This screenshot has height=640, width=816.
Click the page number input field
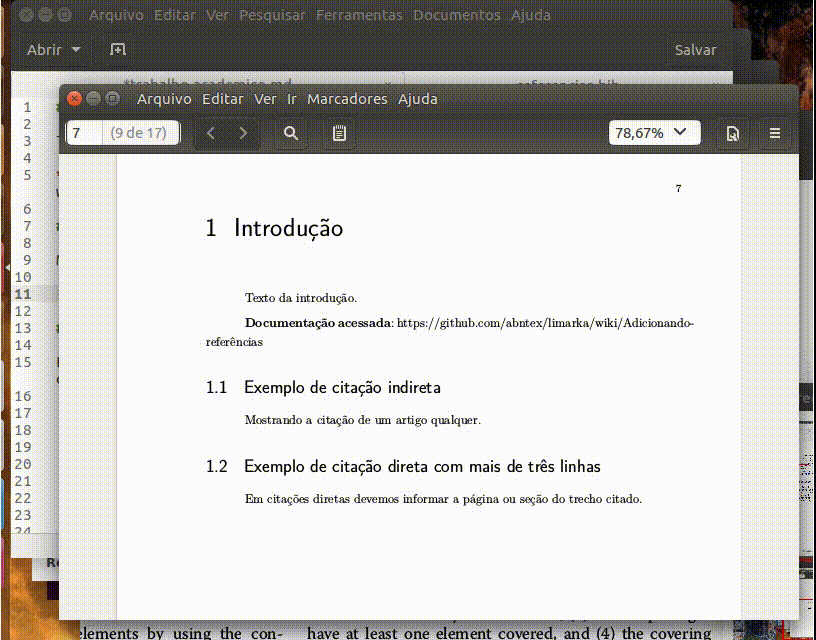(84, 133)
